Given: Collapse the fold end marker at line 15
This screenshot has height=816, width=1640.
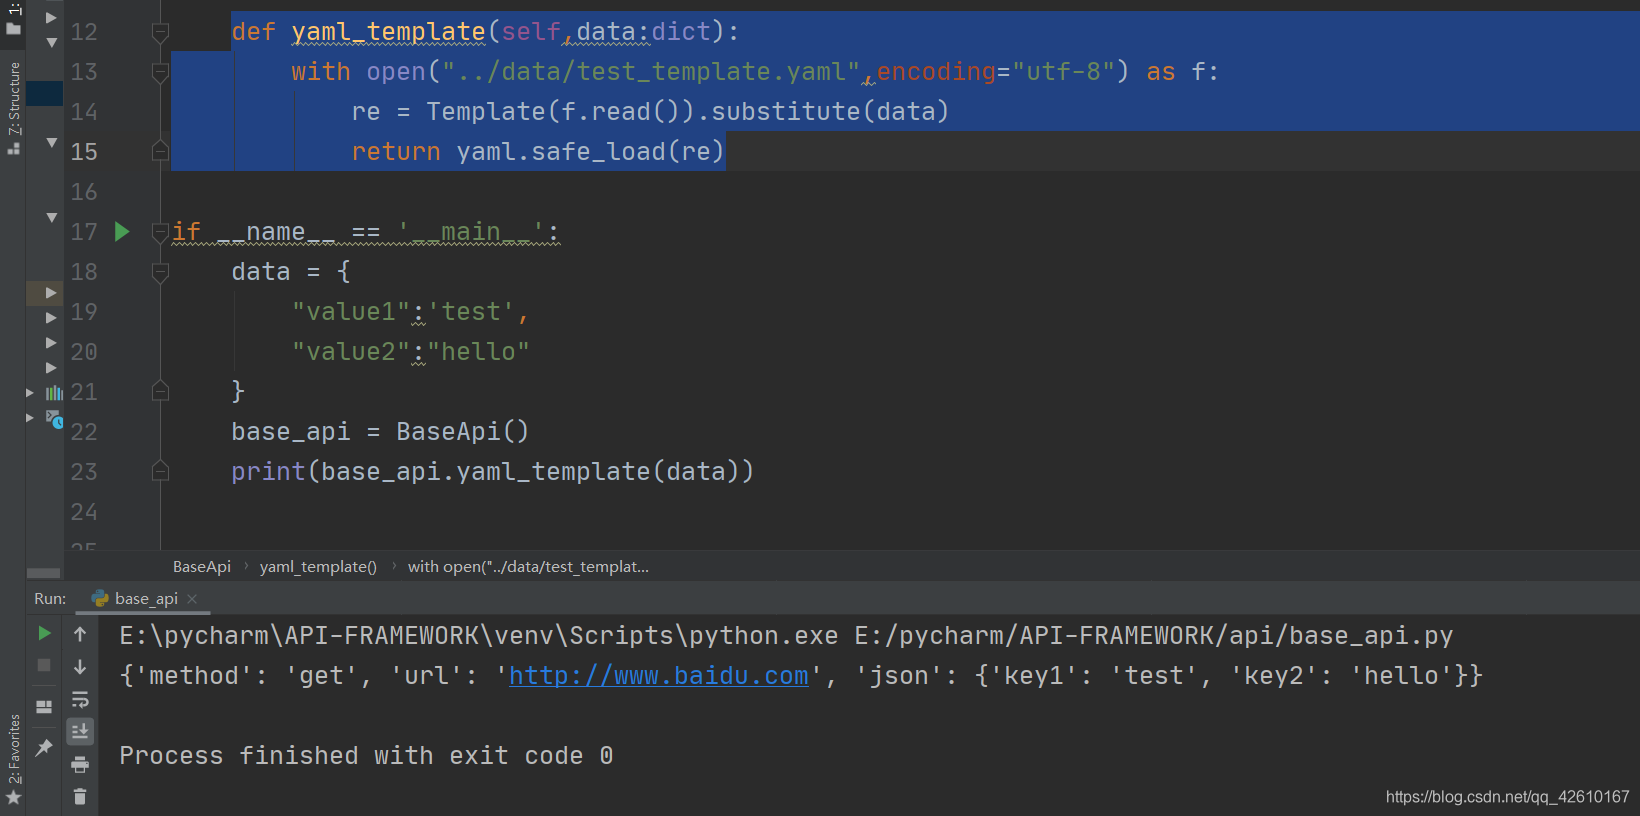Looking at the screenshot, I should [x=160, y=151].
